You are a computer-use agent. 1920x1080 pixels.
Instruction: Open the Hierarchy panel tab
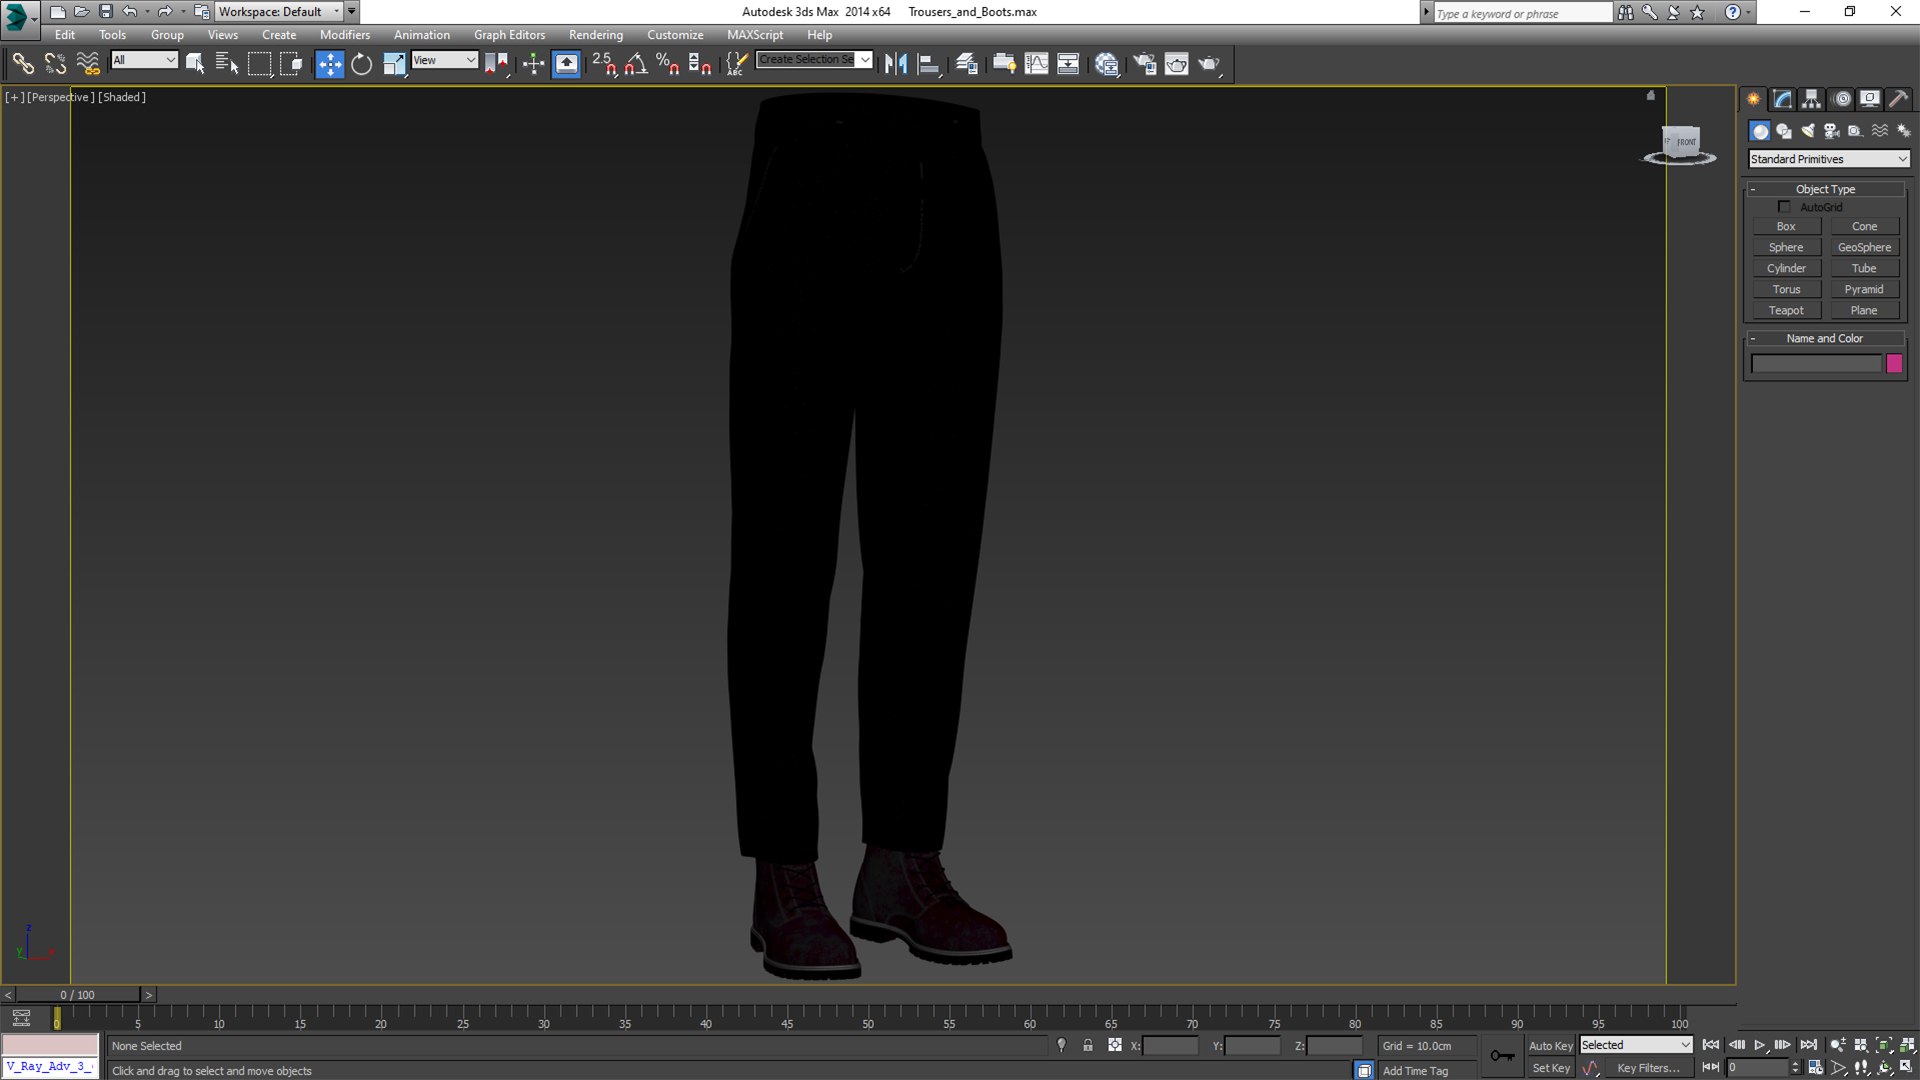point(1811,99)
